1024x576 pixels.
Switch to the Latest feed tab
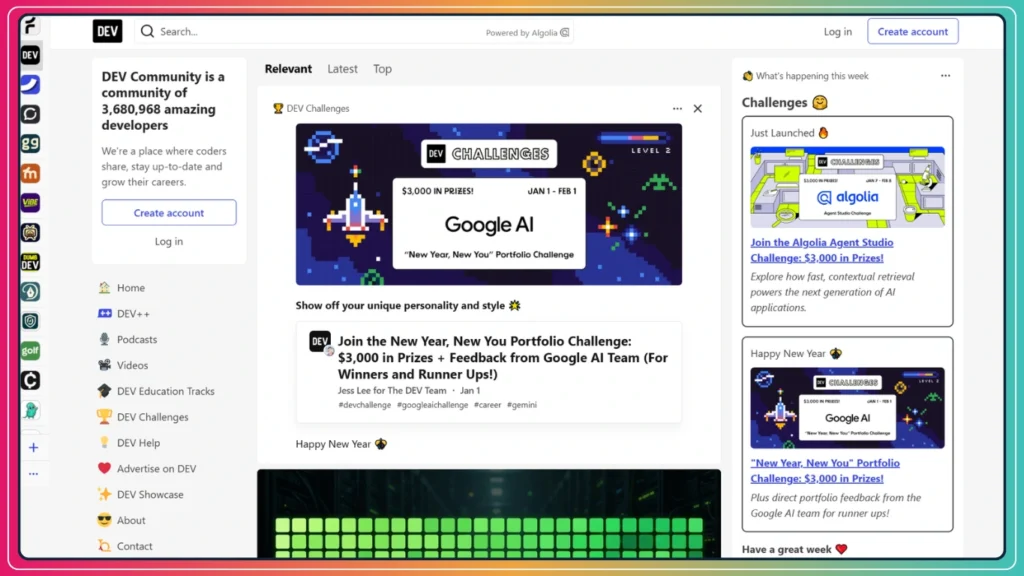pyautogui.click(x=342, y=69)
